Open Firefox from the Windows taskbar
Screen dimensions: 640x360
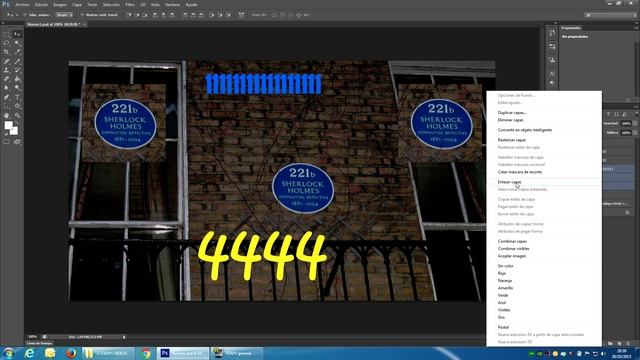[71, 353]
